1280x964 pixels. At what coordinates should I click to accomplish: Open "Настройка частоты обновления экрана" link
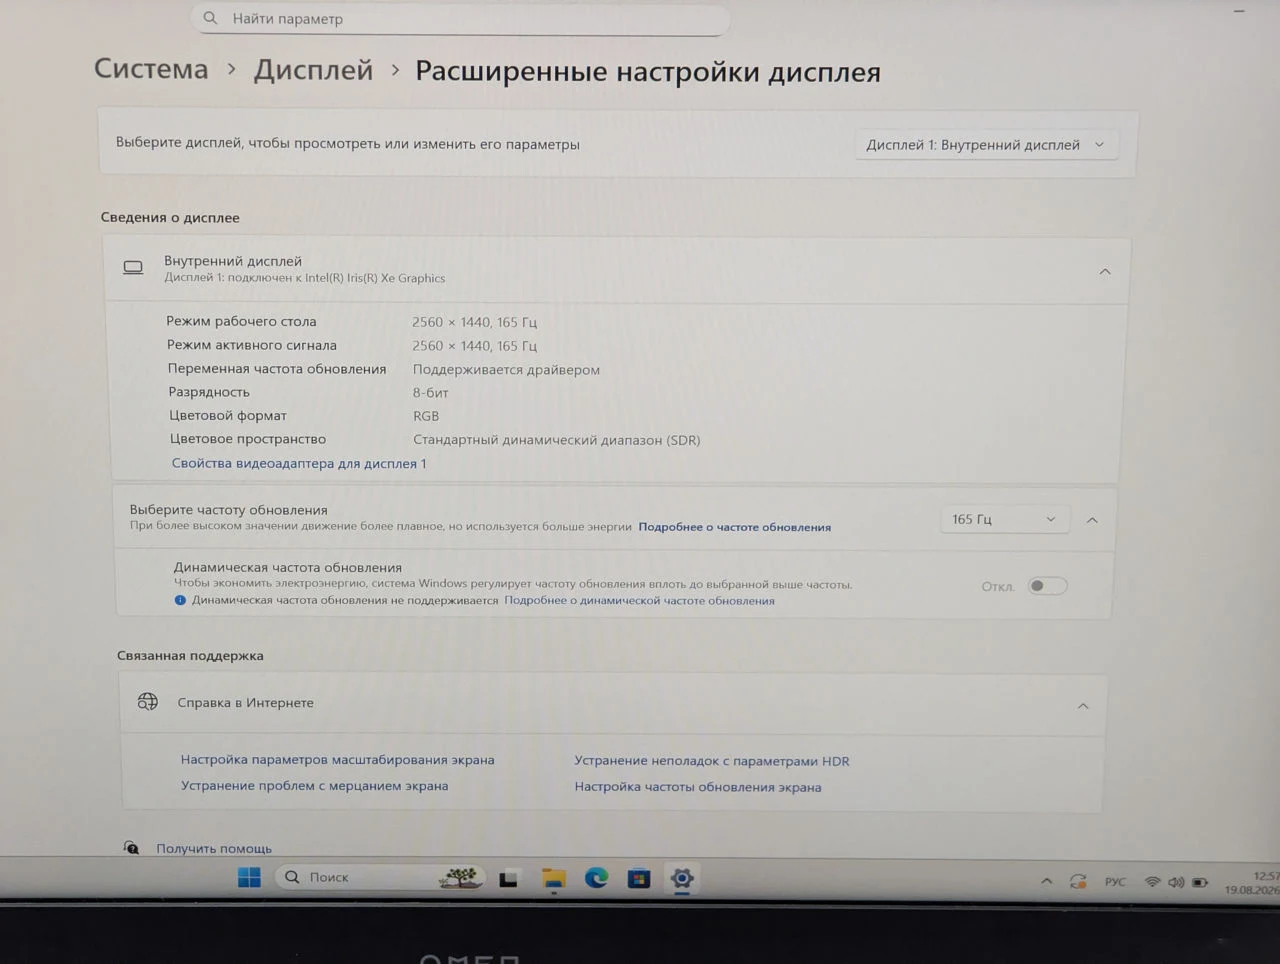[698, 787]
